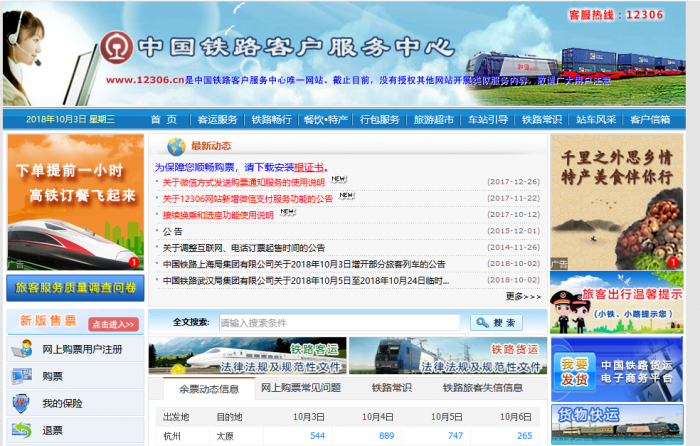Click the red 1 badge on food ad
The height and width of the screenshot is (446, 700).
[673, 263]
